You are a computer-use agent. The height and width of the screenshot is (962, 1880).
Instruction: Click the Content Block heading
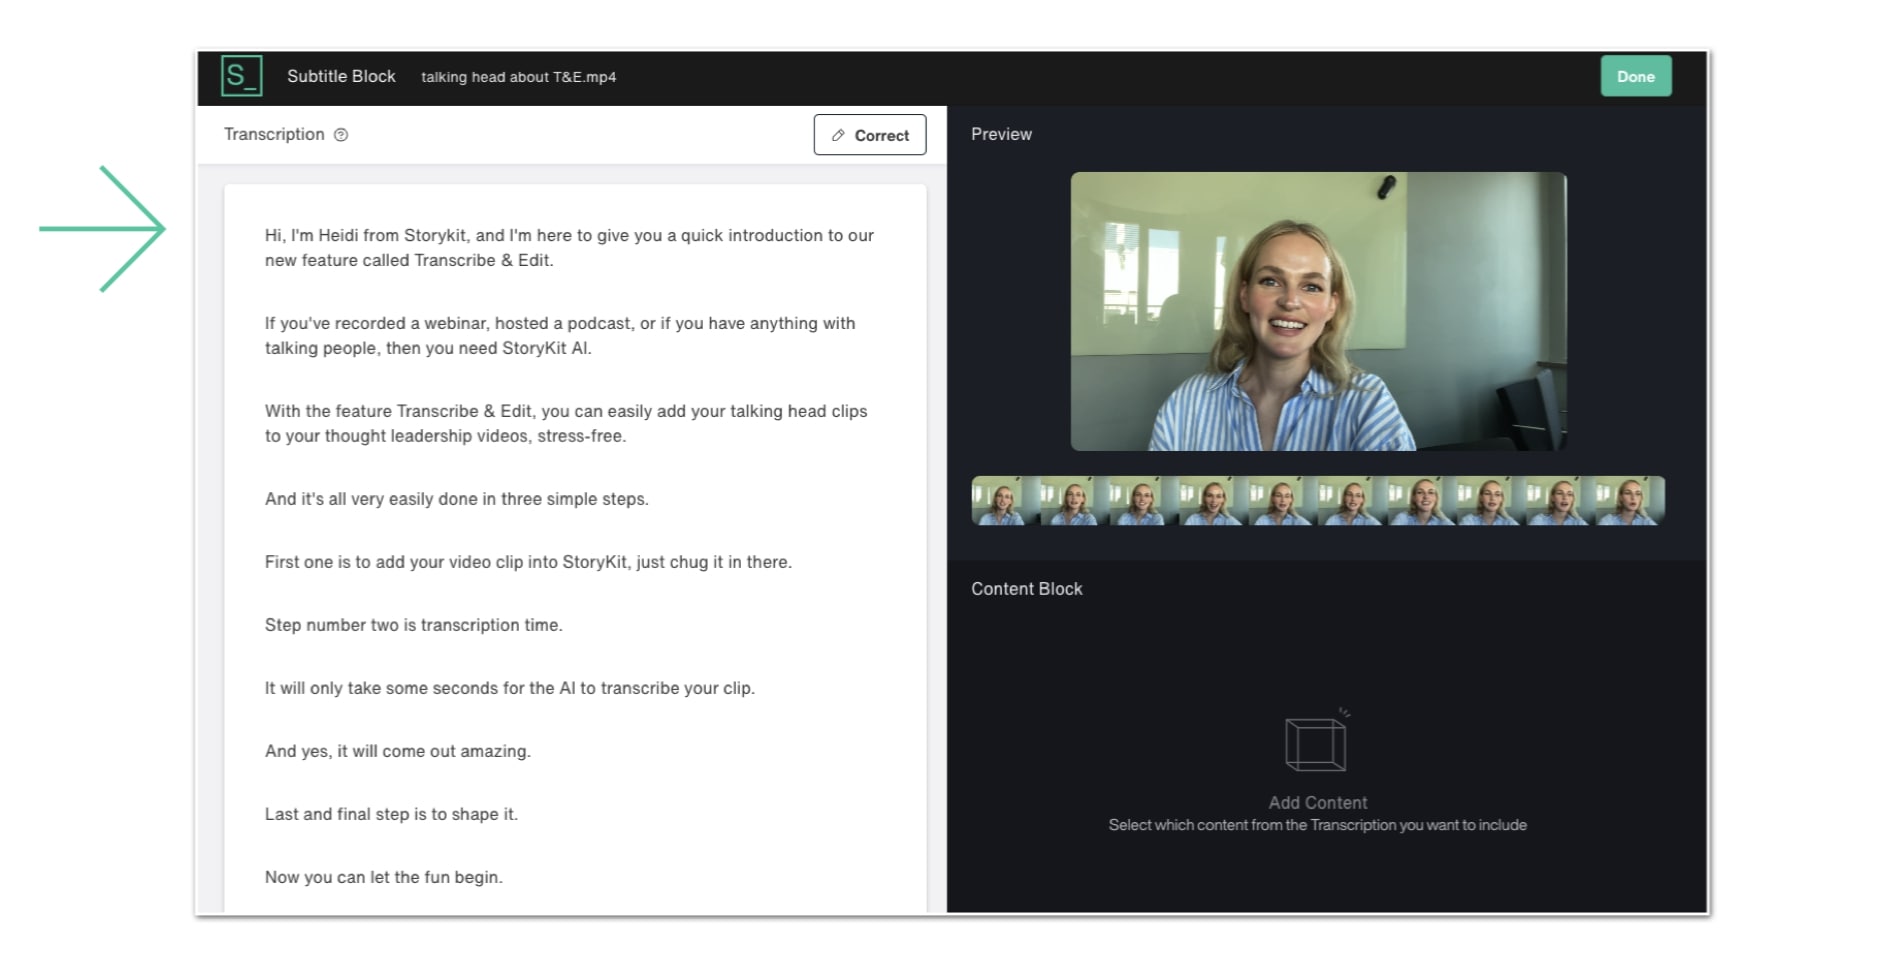point(1027,589)
